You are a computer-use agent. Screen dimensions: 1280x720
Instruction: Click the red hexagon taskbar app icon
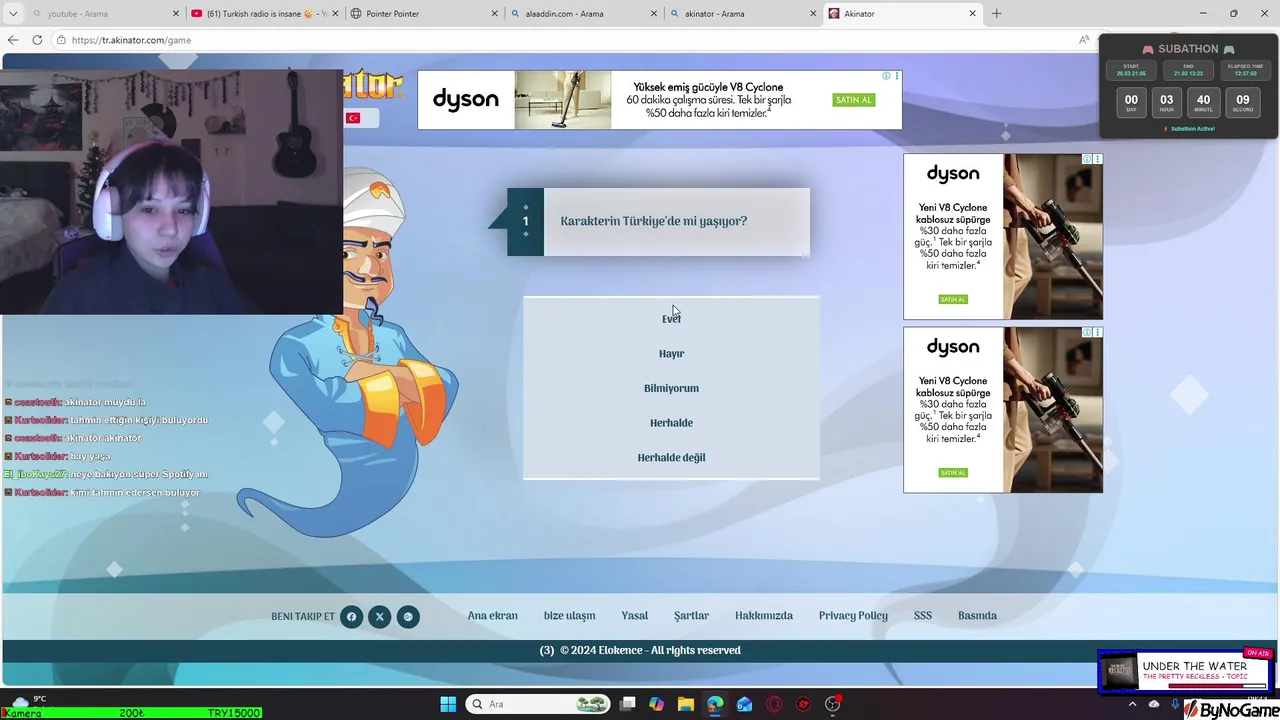coord(803,704)
